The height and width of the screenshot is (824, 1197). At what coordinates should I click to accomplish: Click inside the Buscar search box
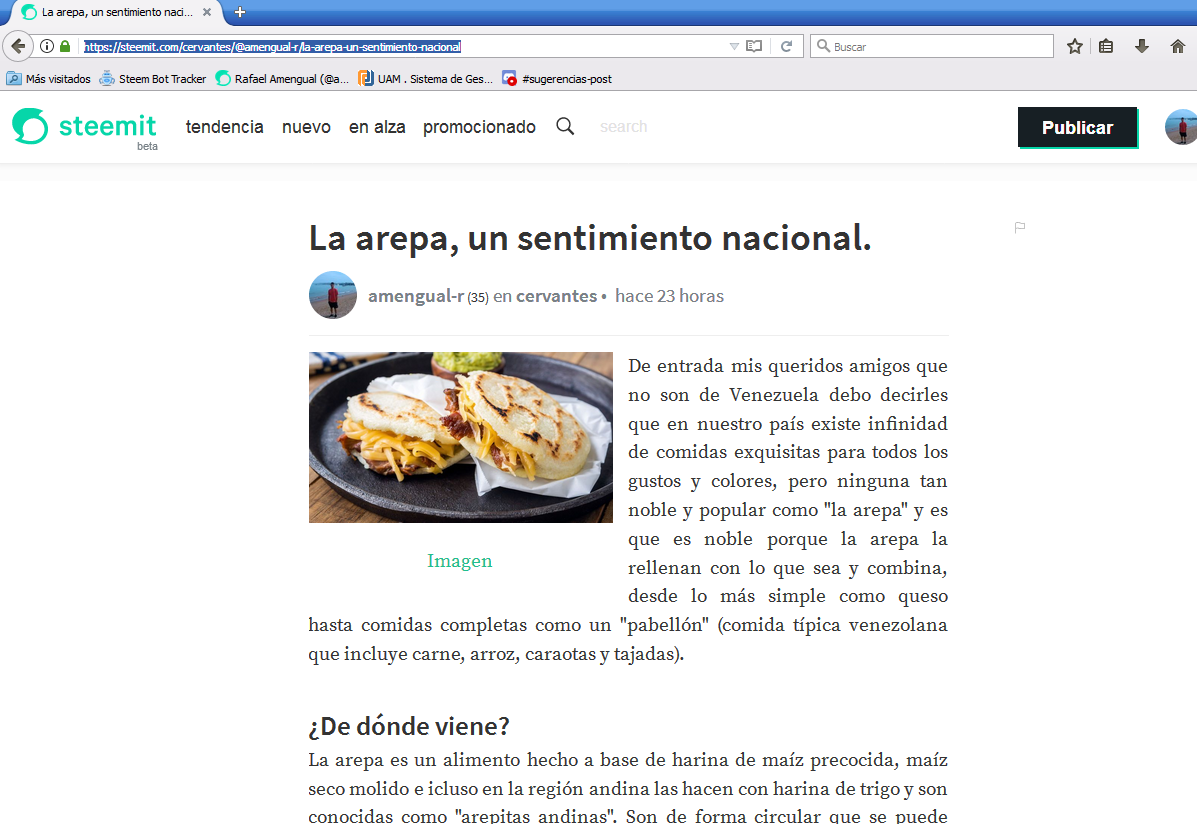931,47
